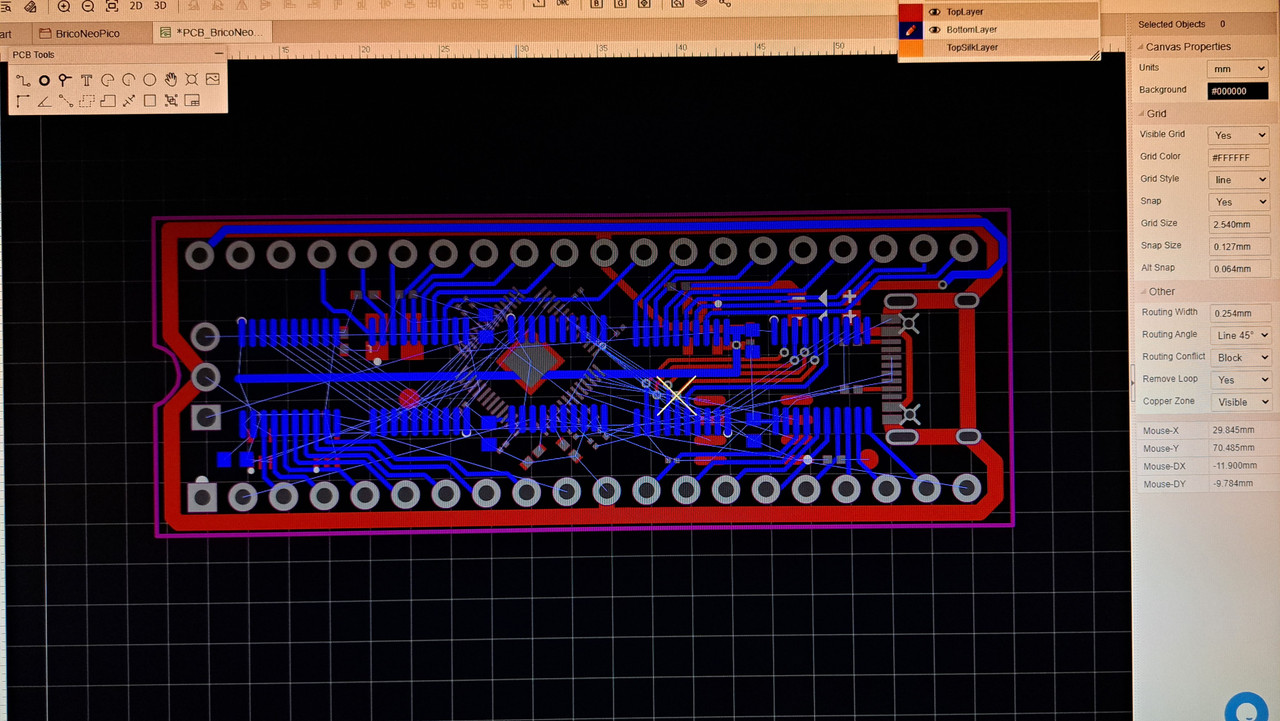This screenshot has height=721, width=1280.
Task: Open the Copper Zone dropdown
Action: 1240,402
